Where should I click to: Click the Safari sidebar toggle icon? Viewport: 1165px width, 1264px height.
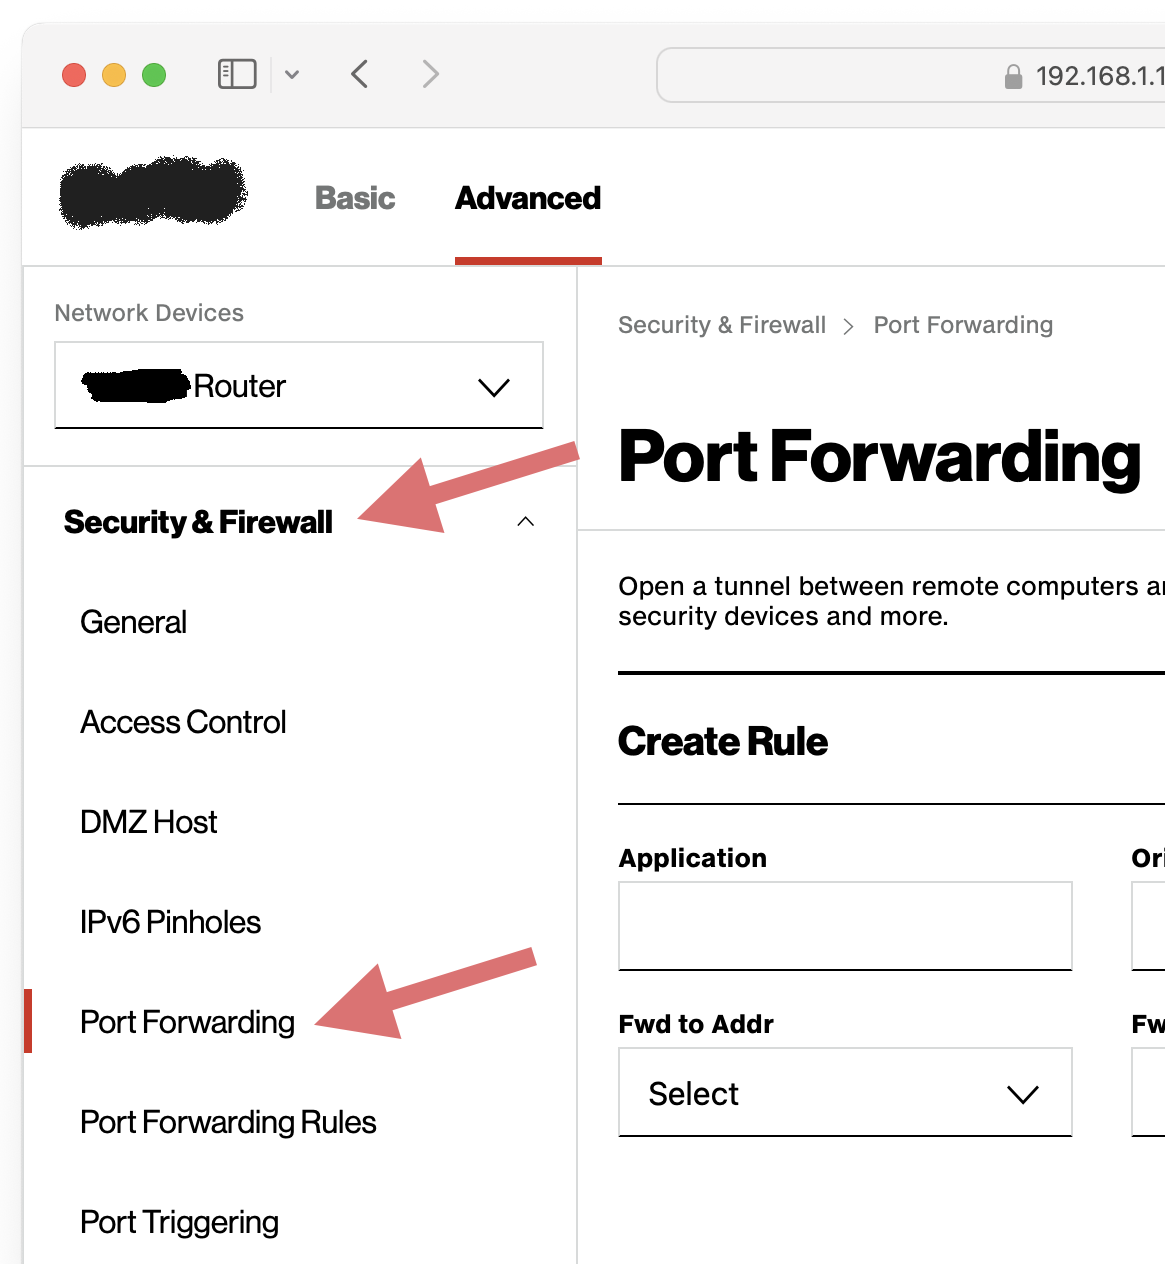click(x=237, y=74)
